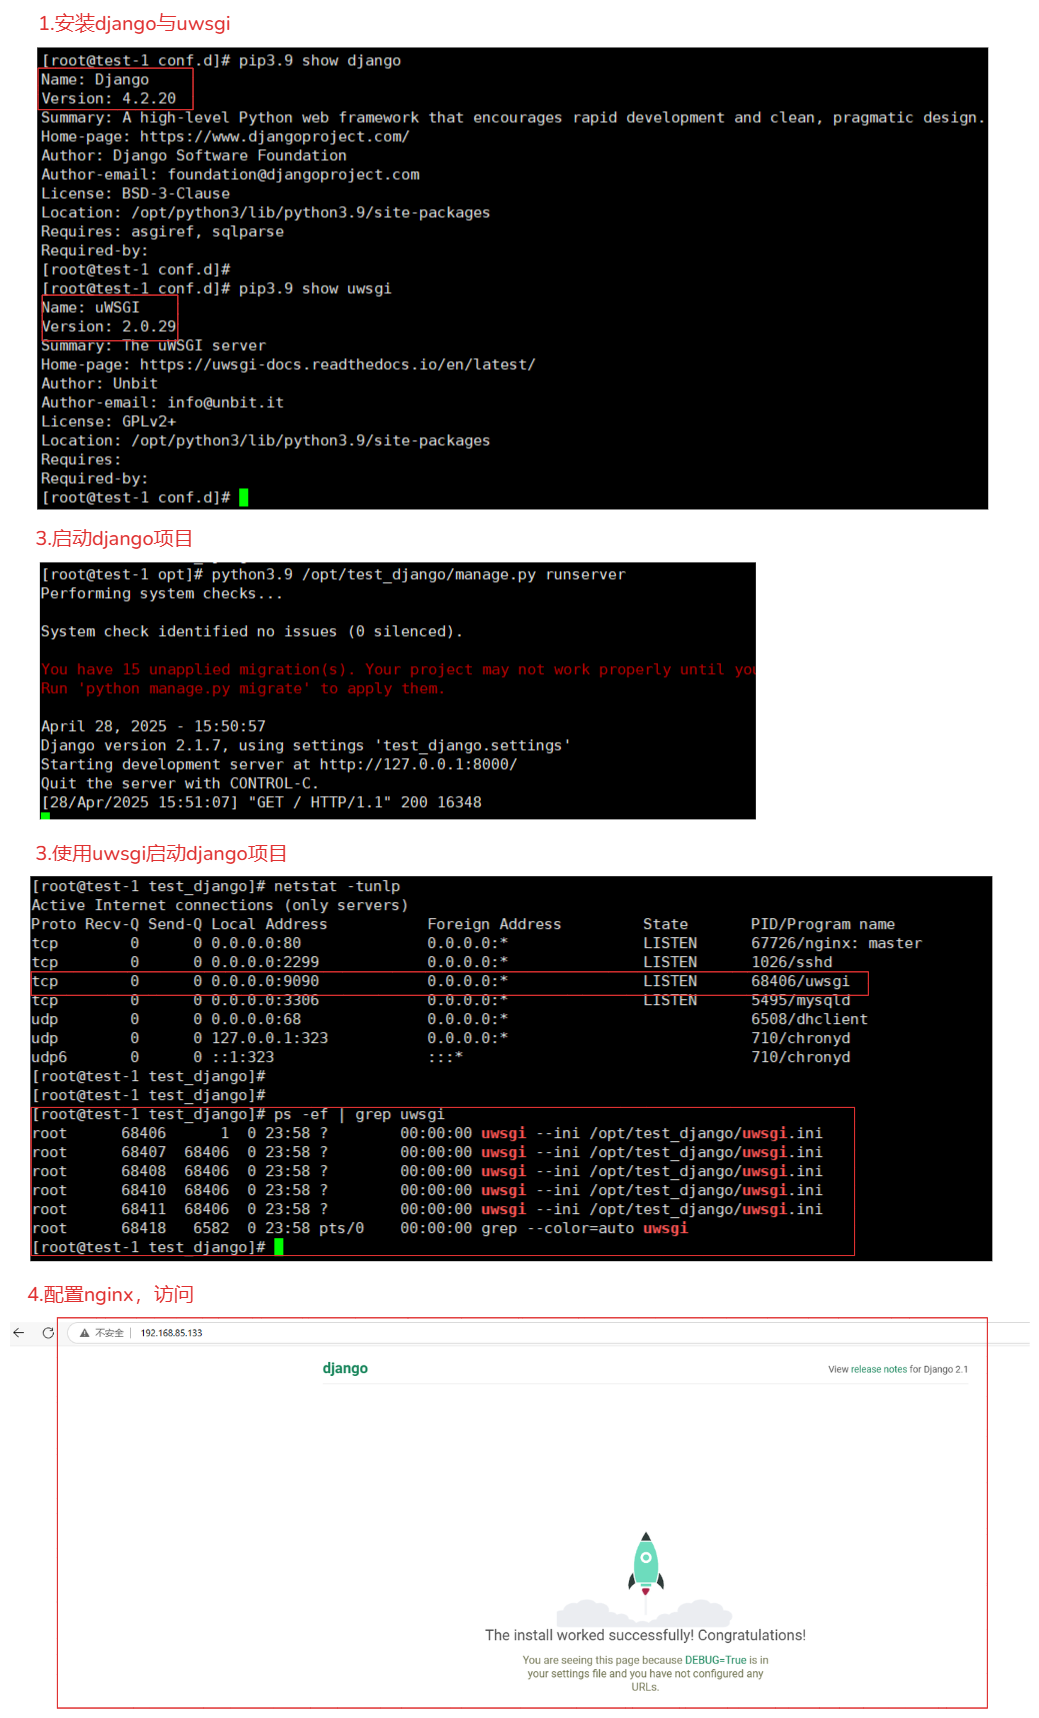Click the browser back arrow
1039x1718 pixels.
coord(18,1333)
